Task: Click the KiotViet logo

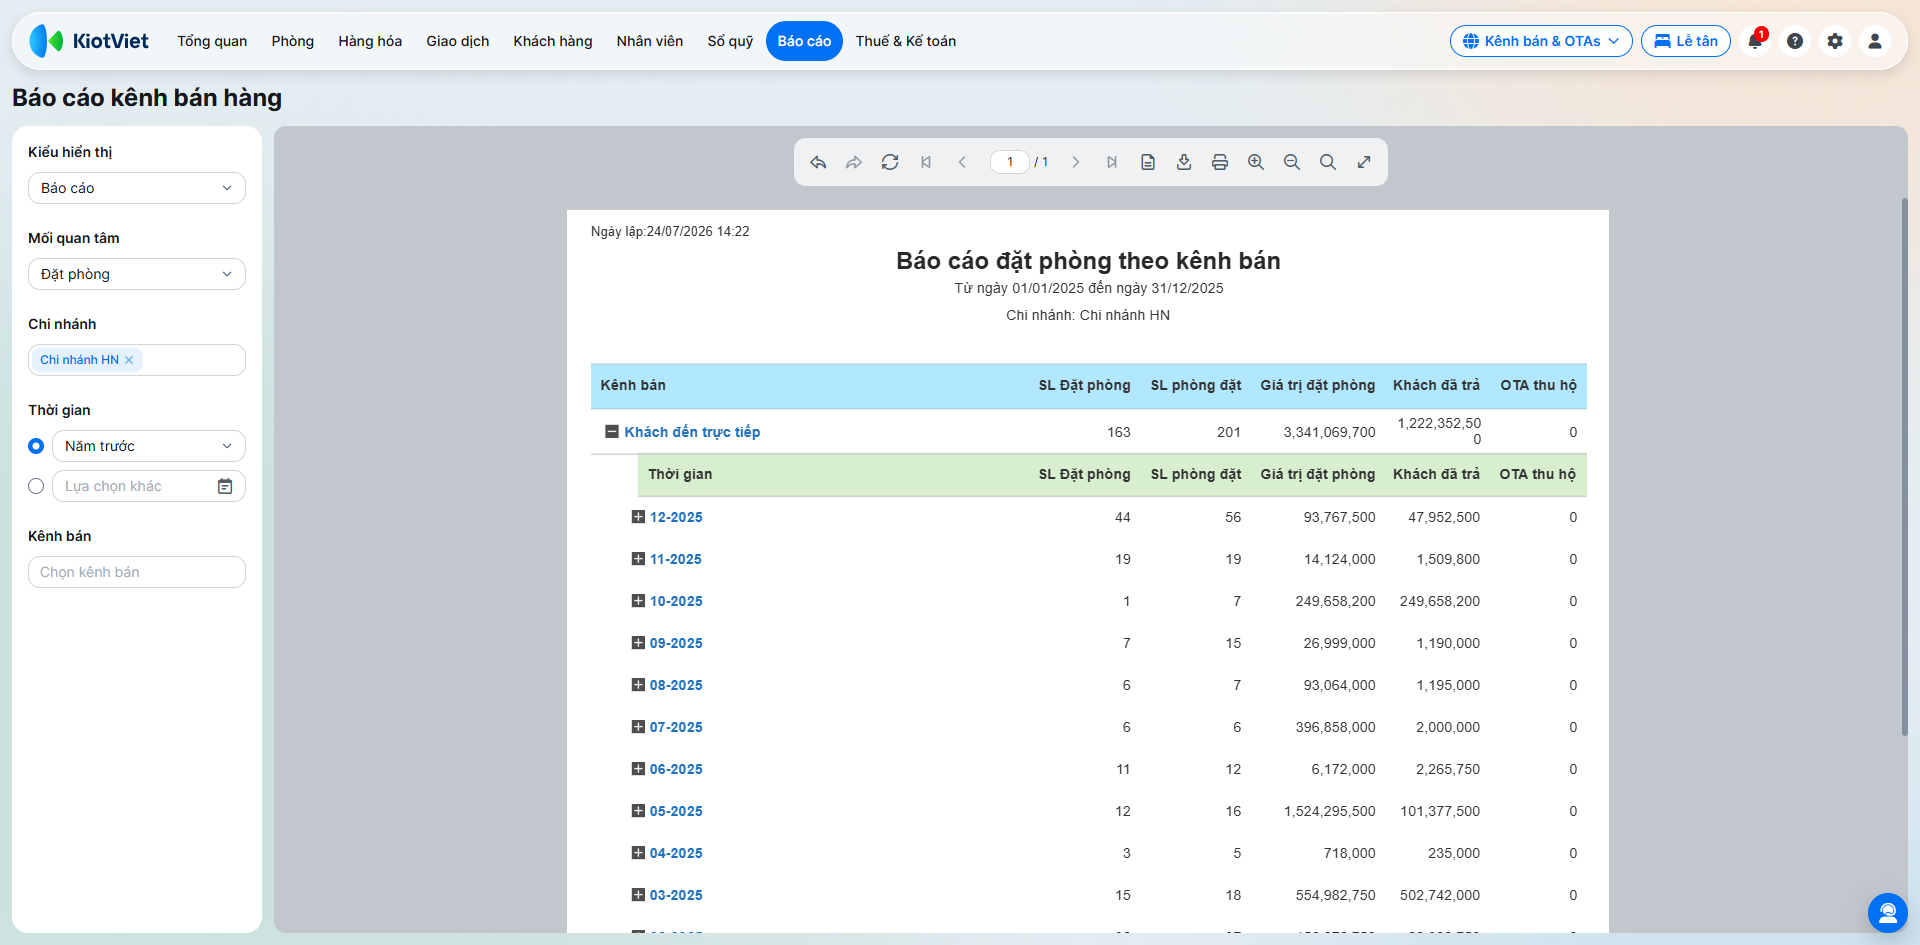Action: (x=89, y=41)
